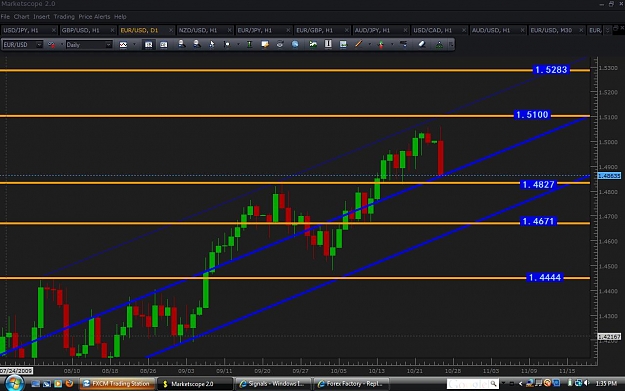Click the eraser tool icon

pos(422,44)
